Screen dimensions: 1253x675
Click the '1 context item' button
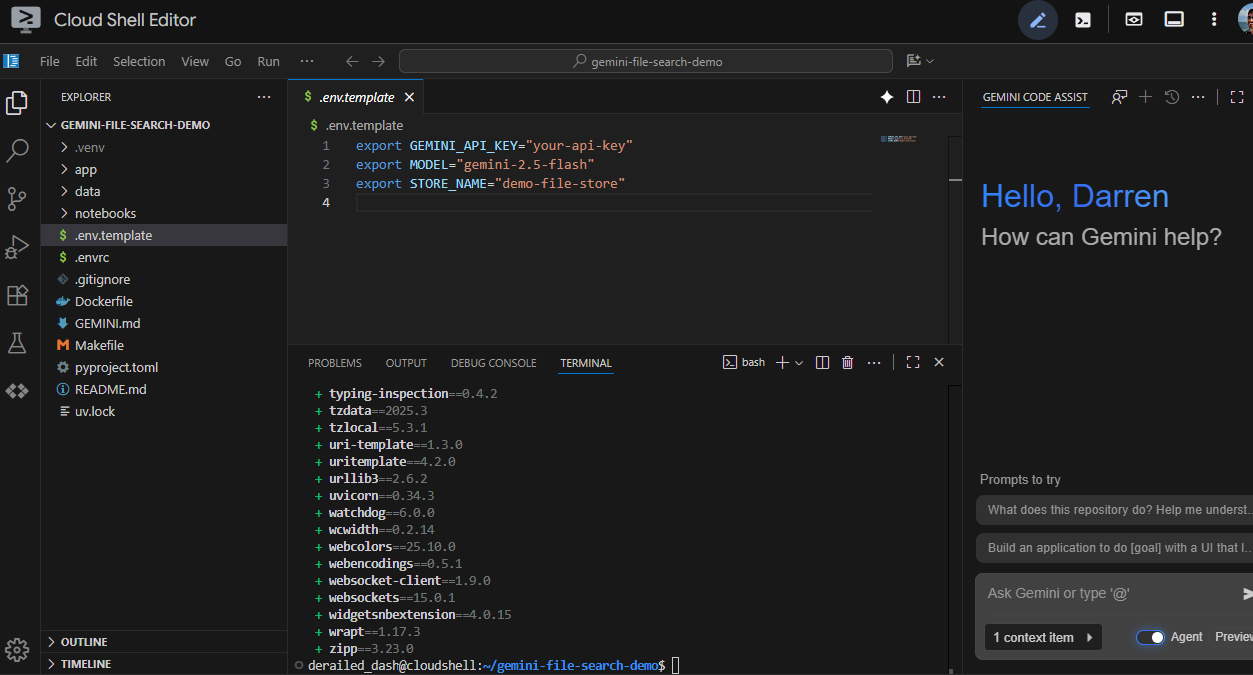1043,637
